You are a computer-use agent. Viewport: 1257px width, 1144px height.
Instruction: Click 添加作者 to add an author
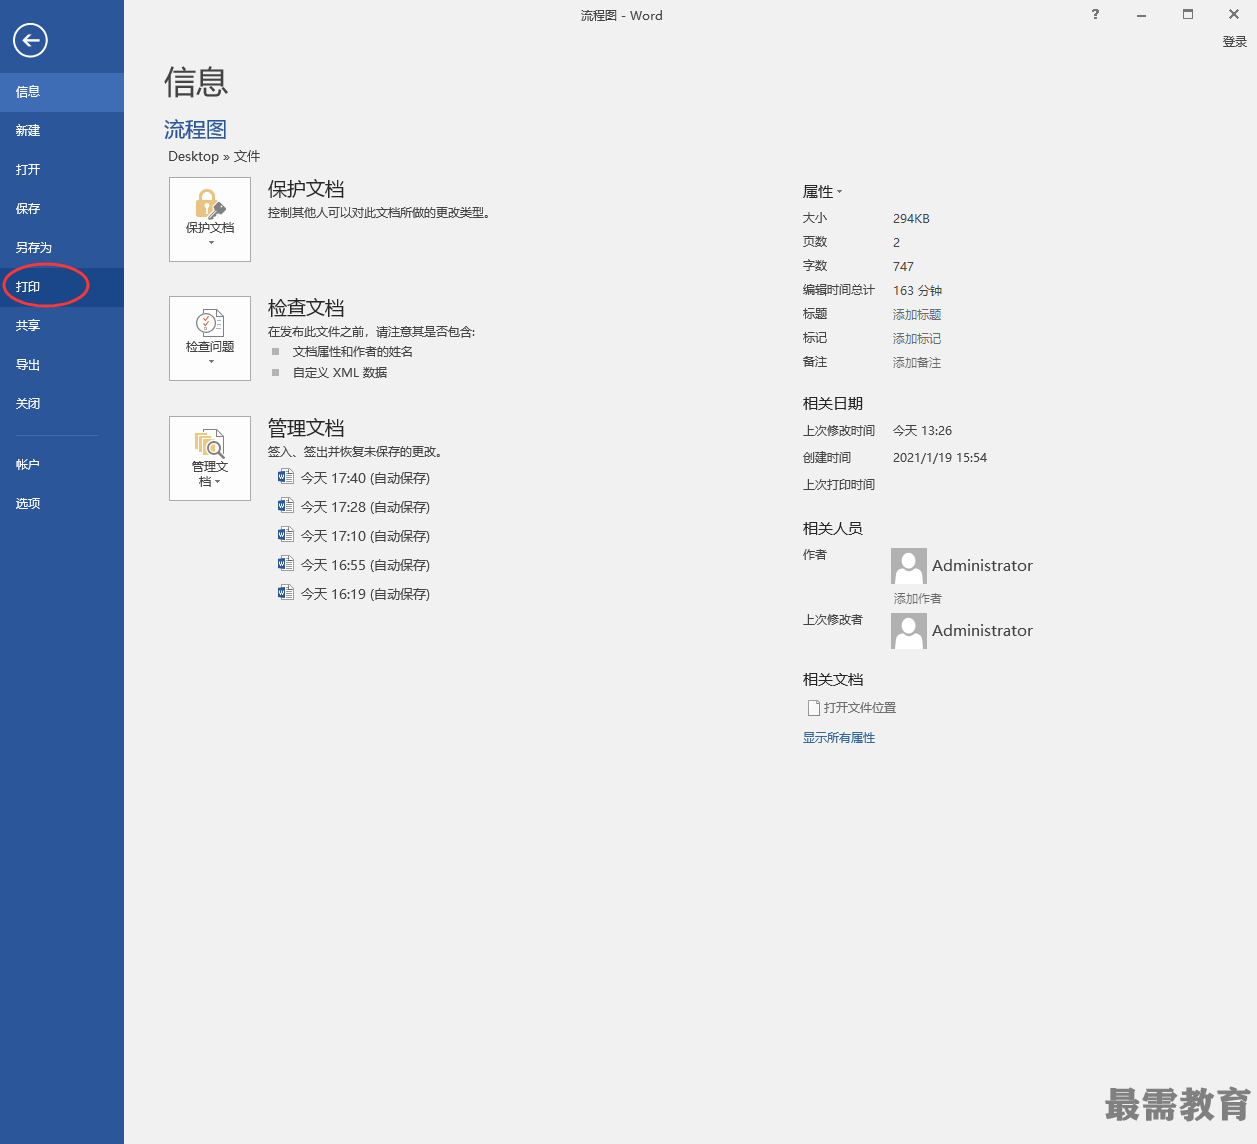918,599
